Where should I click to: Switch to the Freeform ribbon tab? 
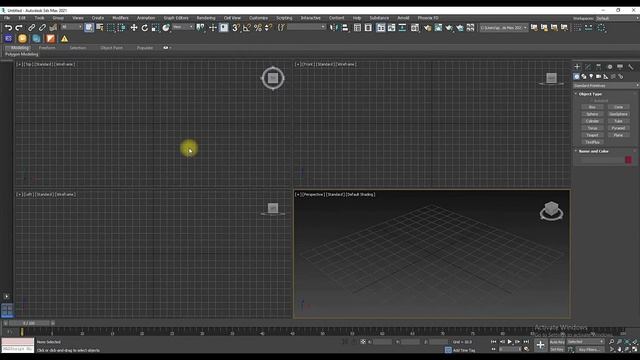point(47,48)
